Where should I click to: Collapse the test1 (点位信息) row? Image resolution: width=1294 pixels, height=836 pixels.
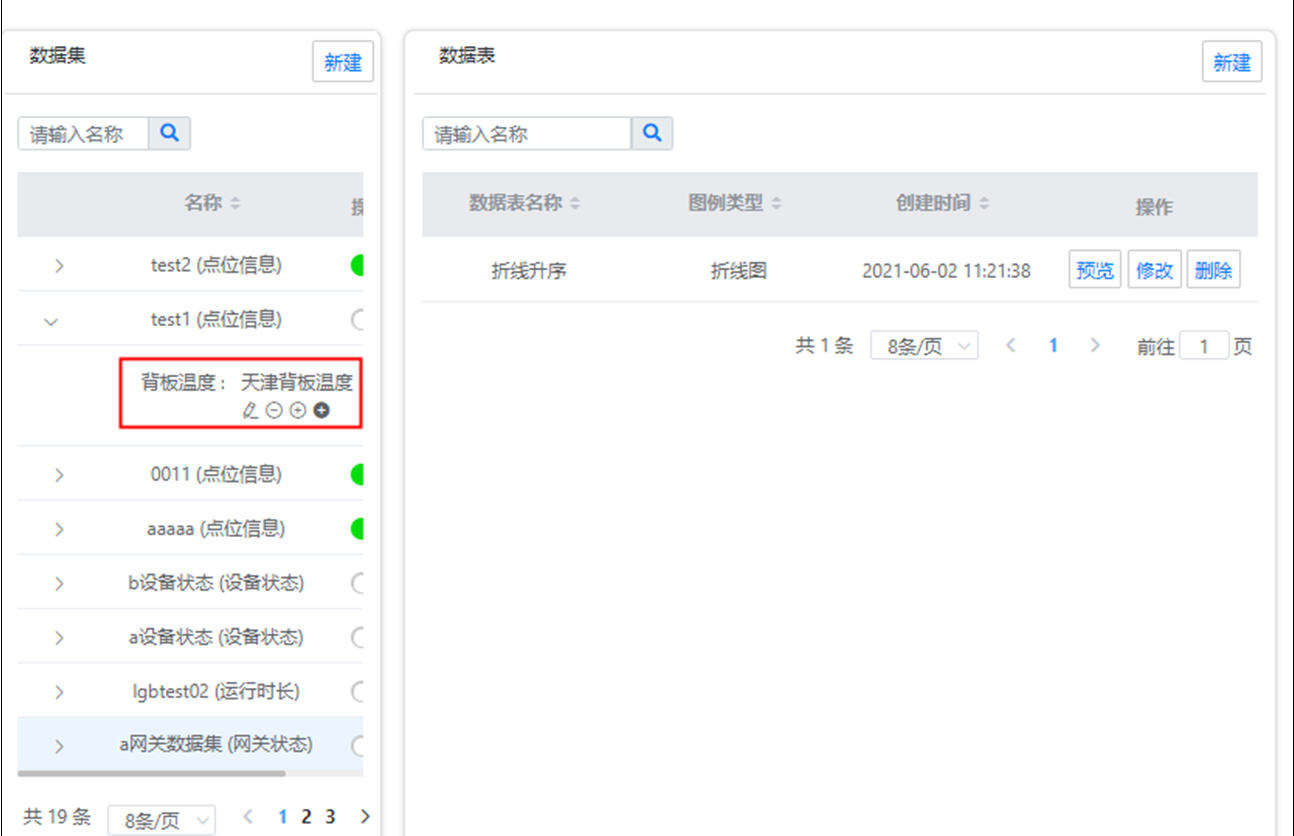tap(52, 321)
